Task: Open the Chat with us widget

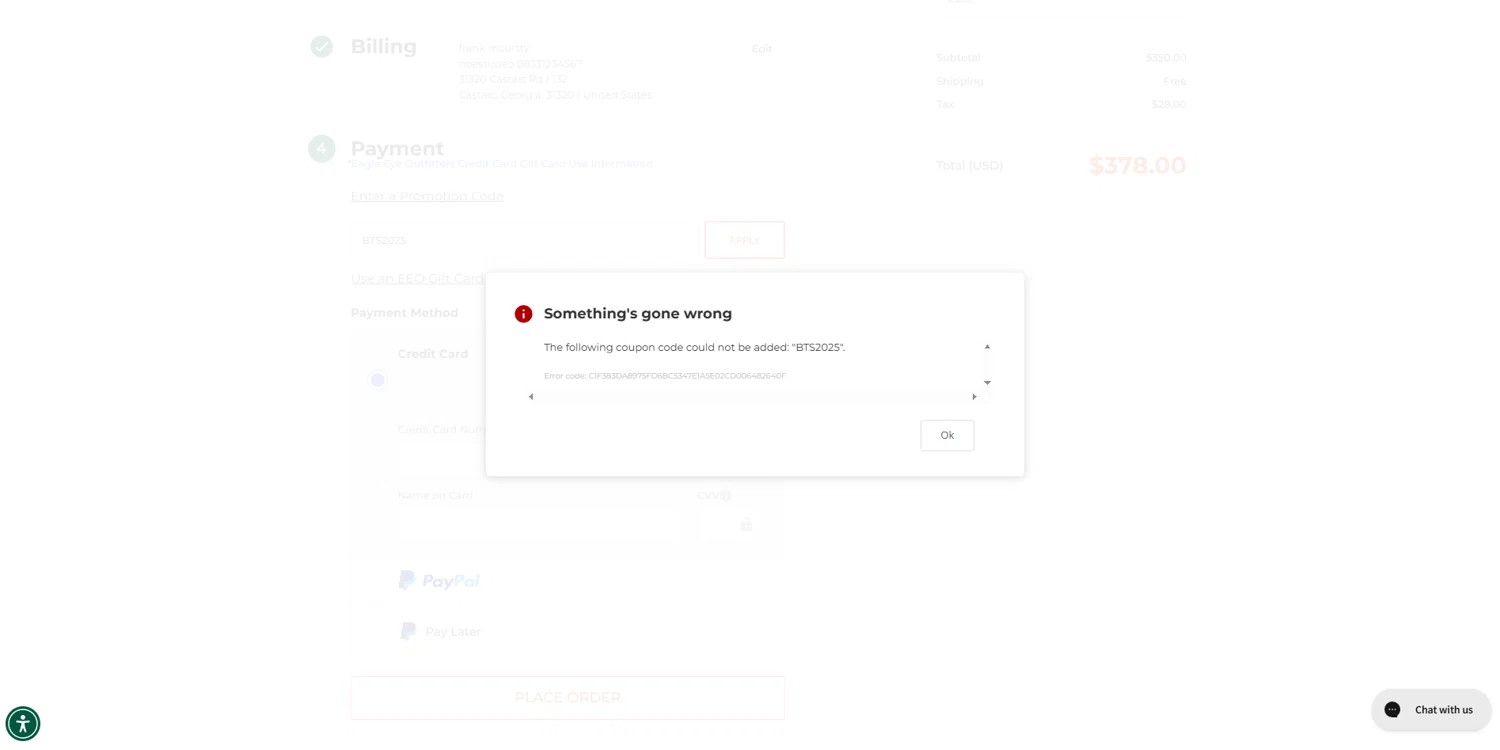Action: tap(1431, 710)
